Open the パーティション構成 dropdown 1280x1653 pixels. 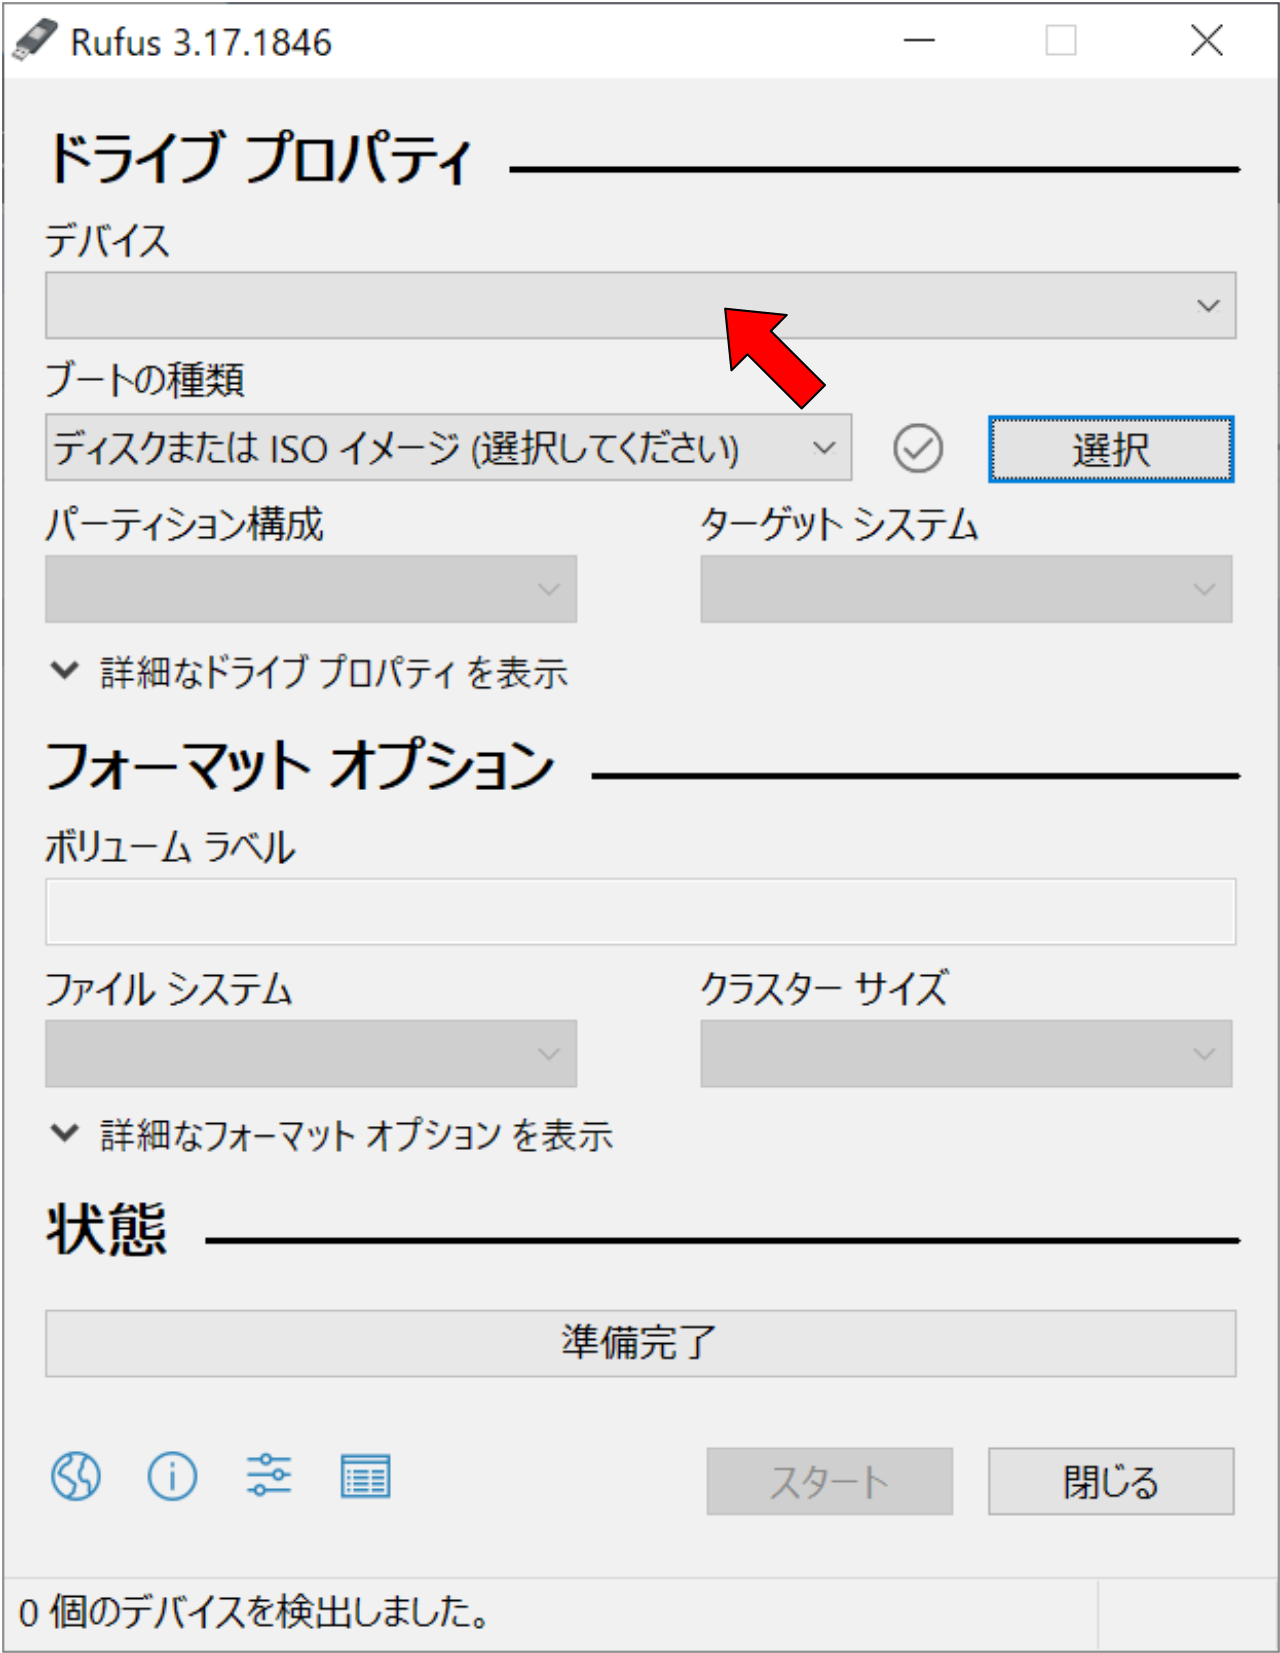[x=311, y=589]
